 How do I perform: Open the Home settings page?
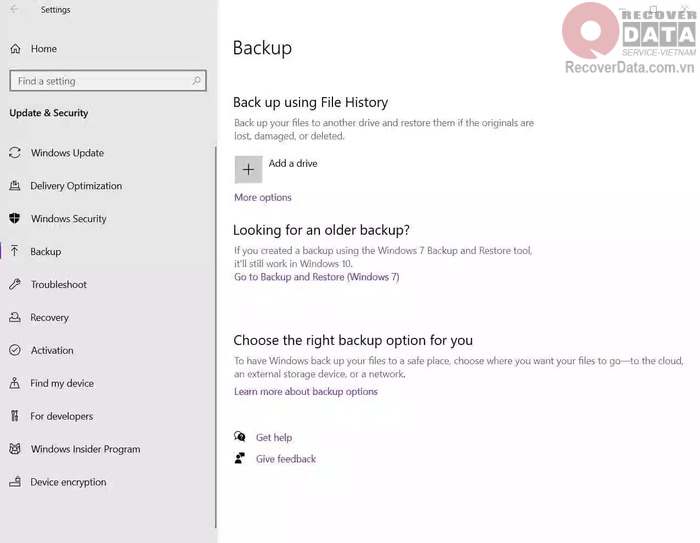click(43, 49)
